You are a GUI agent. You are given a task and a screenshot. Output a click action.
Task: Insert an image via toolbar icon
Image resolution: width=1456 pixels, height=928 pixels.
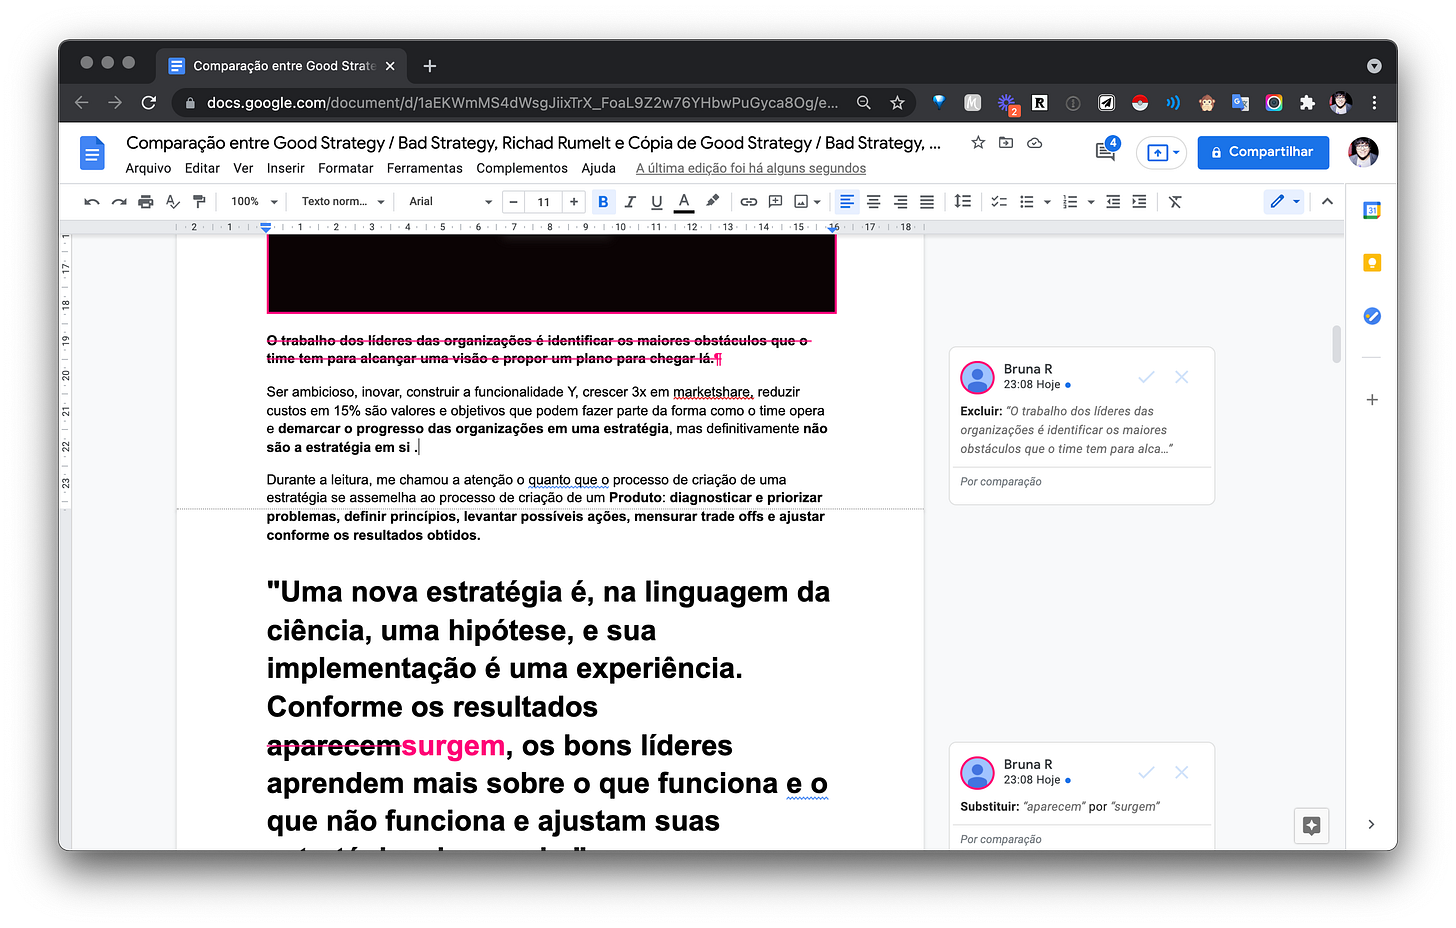coord(801,202)
